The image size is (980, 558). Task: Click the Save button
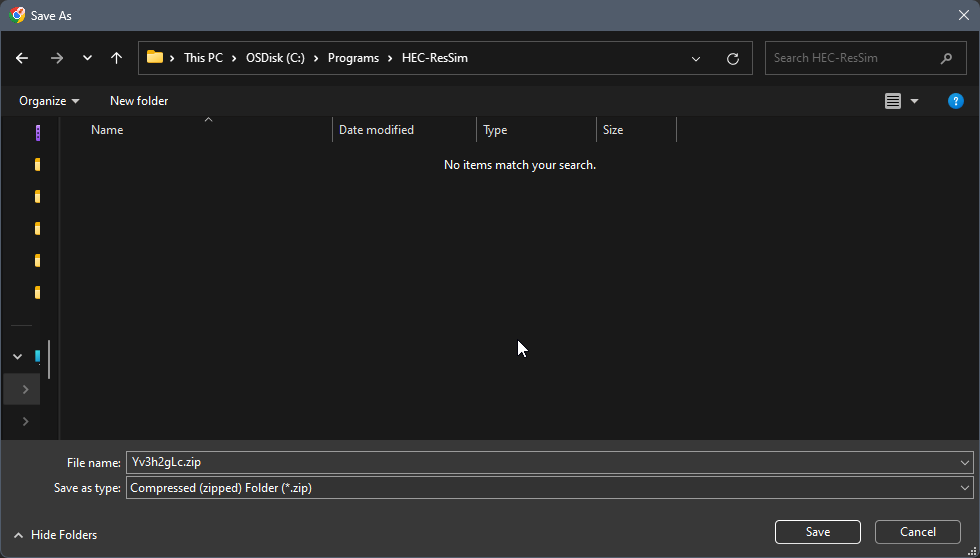click(817, 532)
